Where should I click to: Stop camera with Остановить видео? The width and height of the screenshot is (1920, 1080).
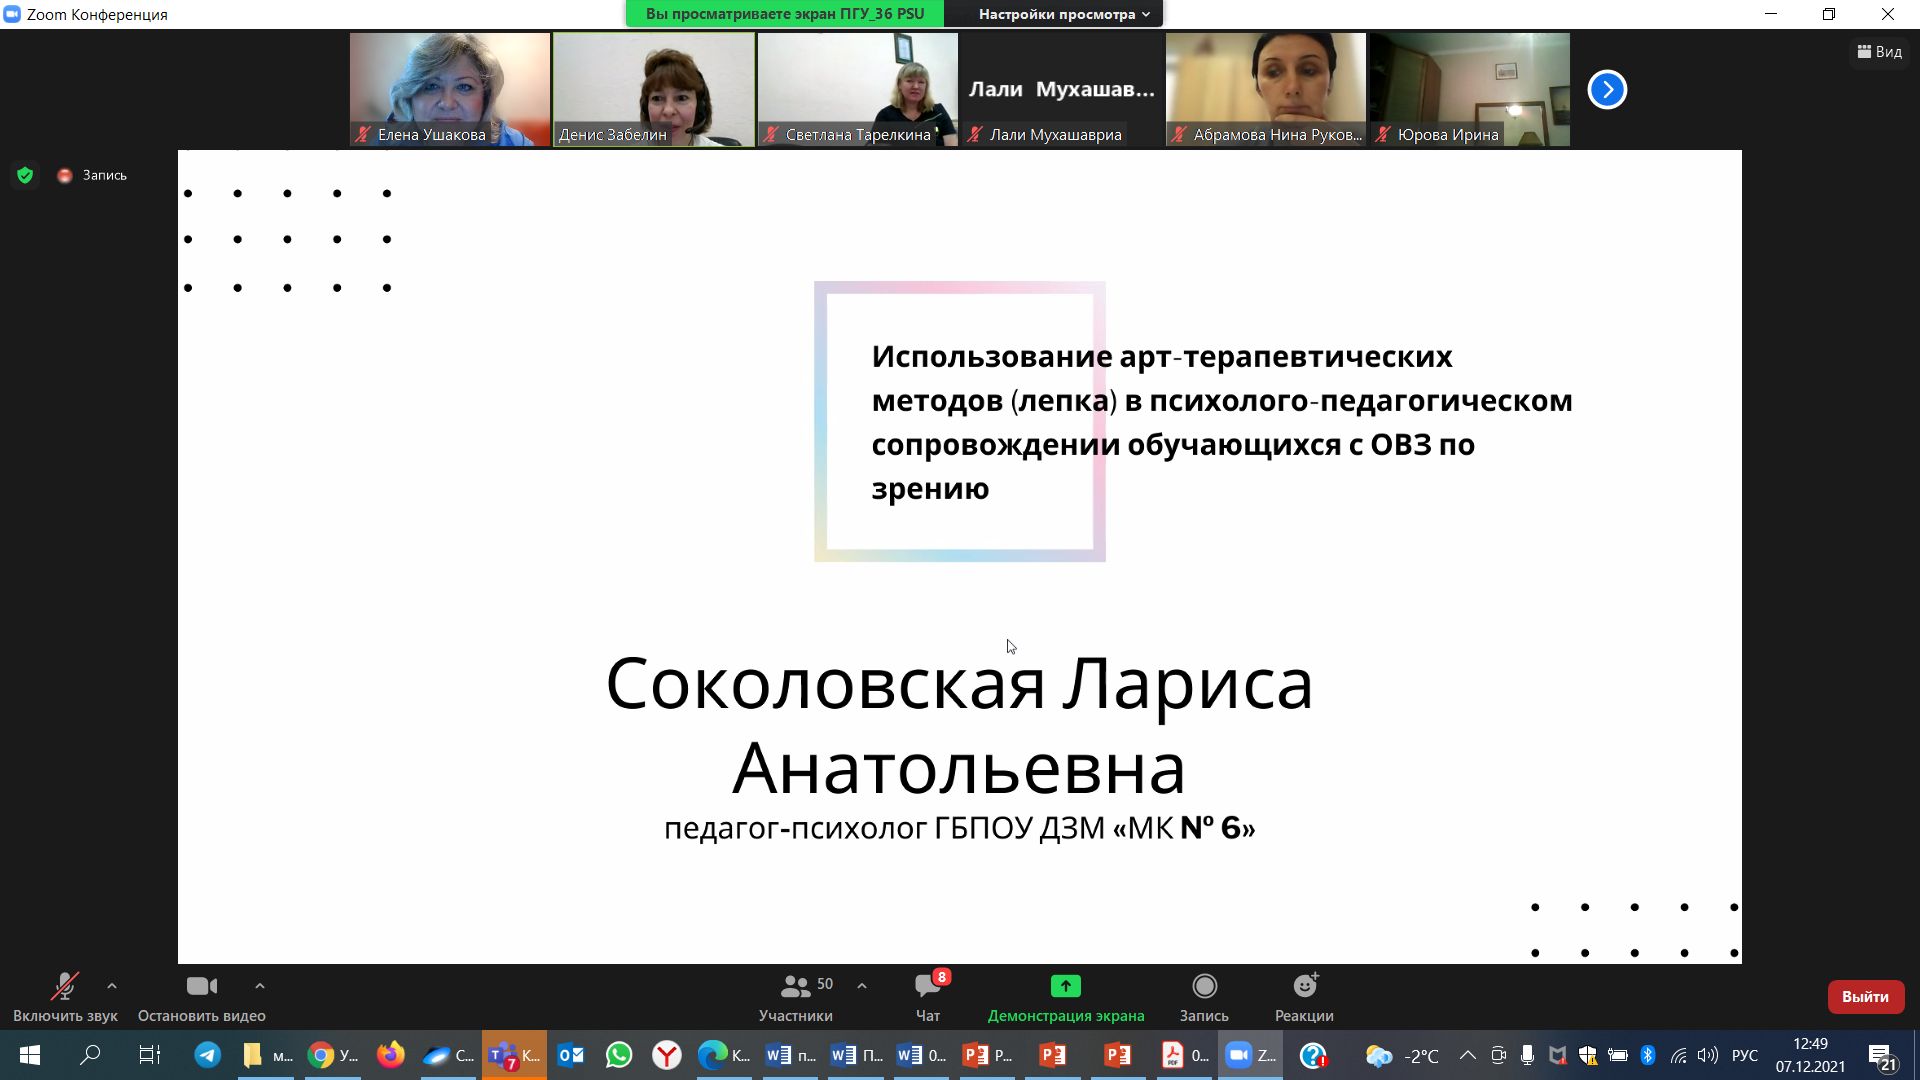pyautogui.click(x=201, y=987)
